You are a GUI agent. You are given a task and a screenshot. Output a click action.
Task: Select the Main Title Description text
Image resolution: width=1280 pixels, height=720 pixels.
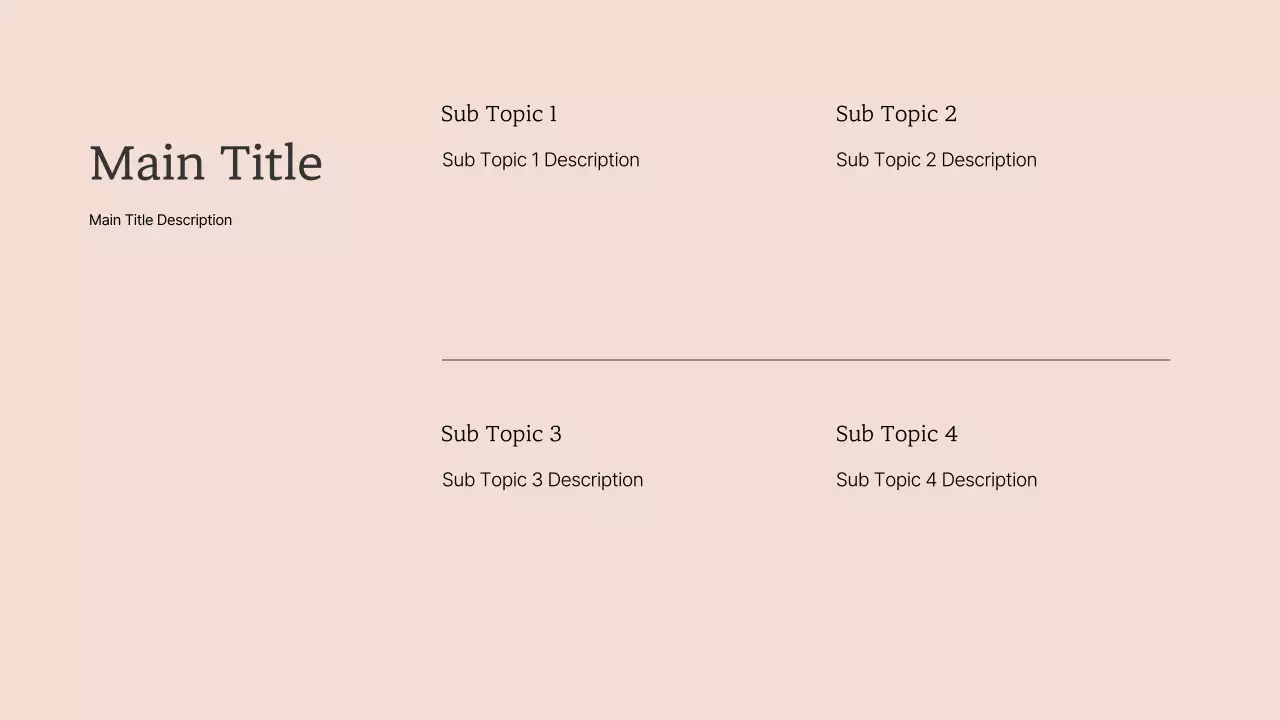160,220
